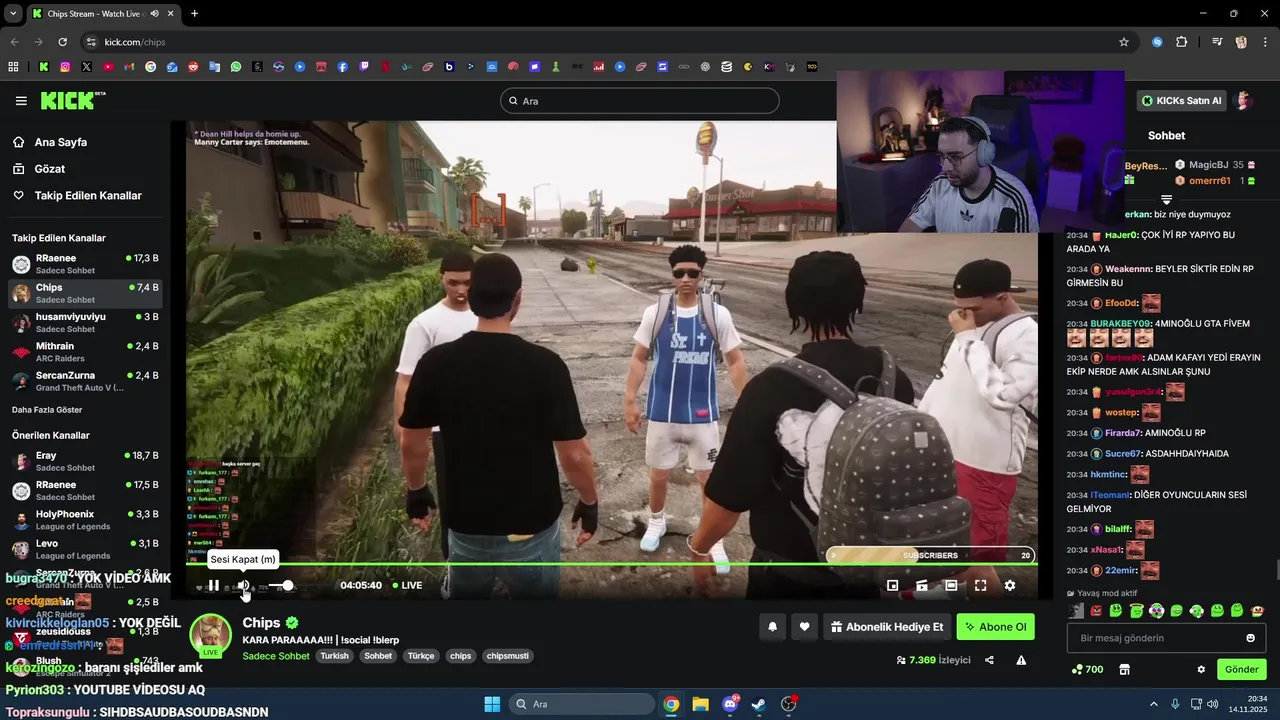Focus the Kick Ara search box
The image size is (1280, 720).
pyautogui.click(x=639, y=101)
